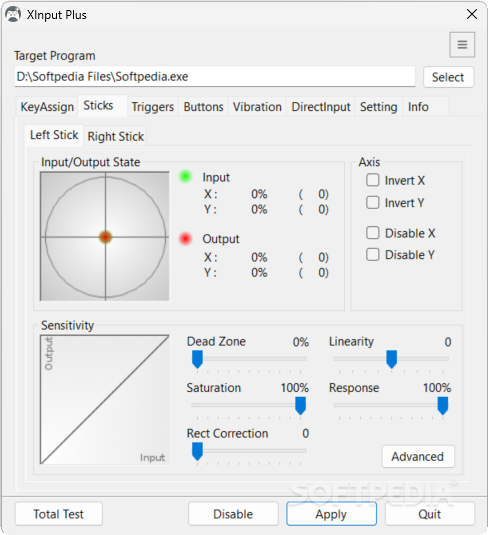
Task: Click the Linearity slider handle
Action: (x=391, y=359)
